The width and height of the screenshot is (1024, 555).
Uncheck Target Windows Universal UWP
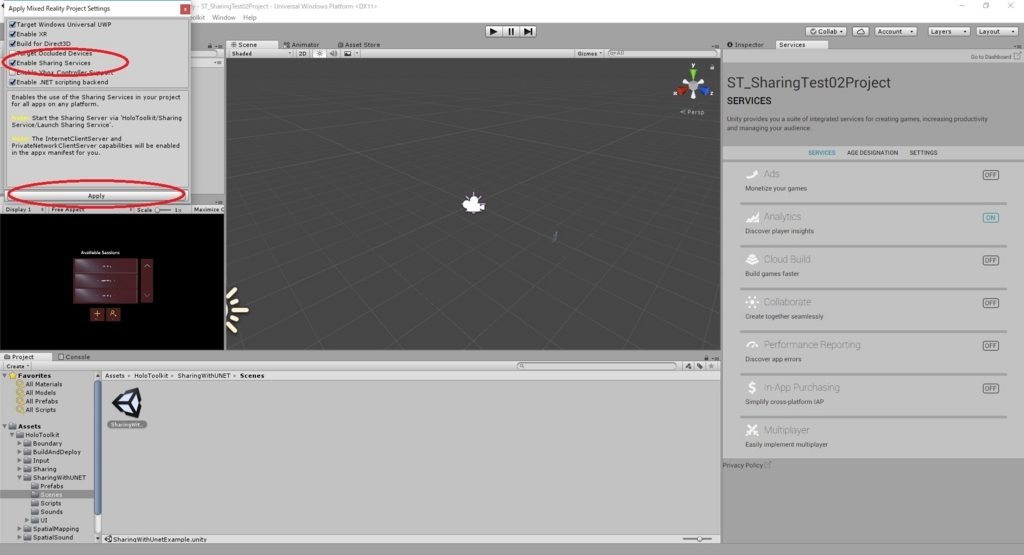12,24
